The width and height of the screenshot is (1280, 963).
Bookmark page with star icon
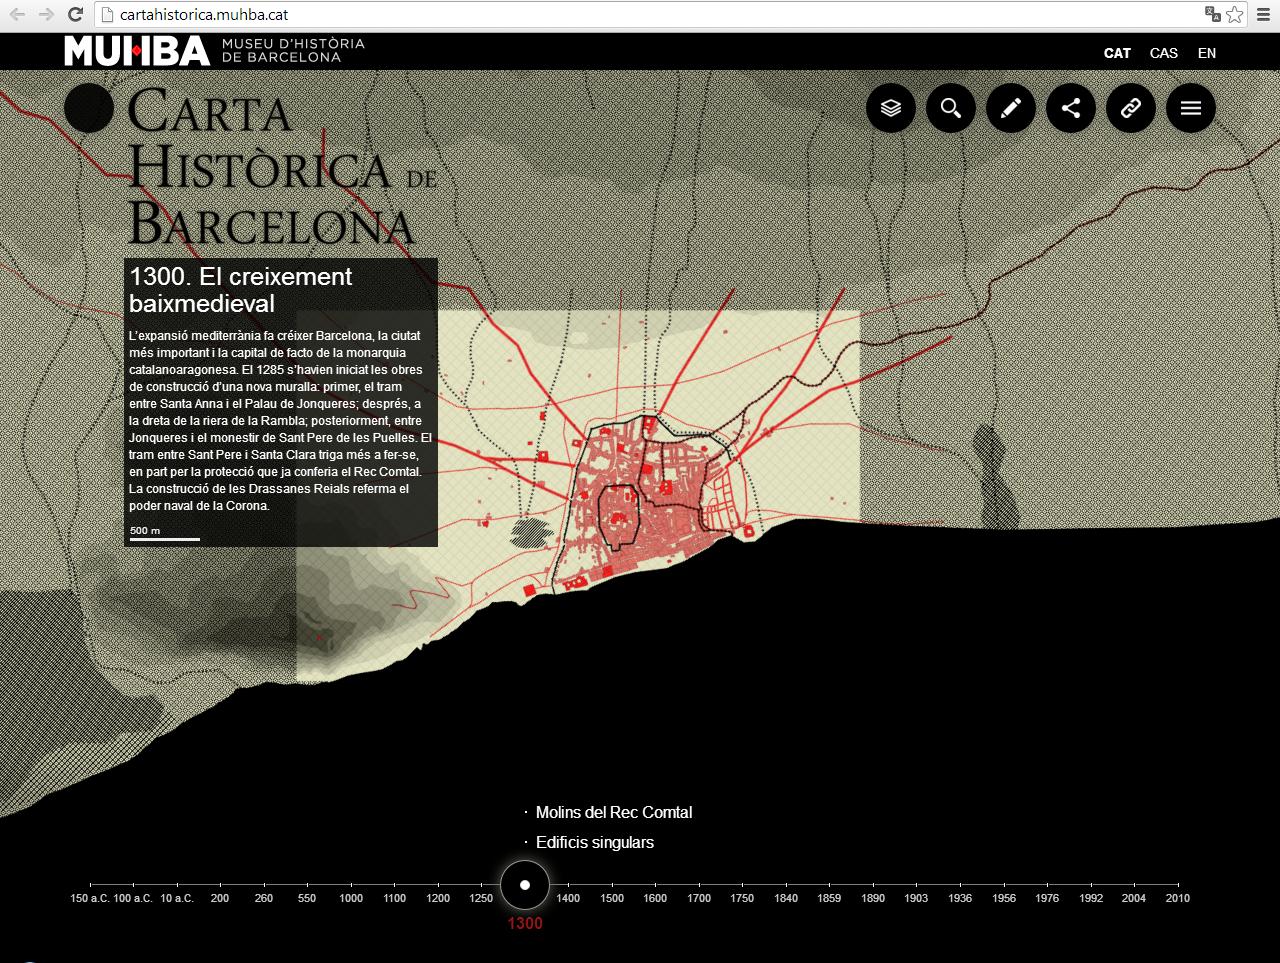tap(1235, 15)
